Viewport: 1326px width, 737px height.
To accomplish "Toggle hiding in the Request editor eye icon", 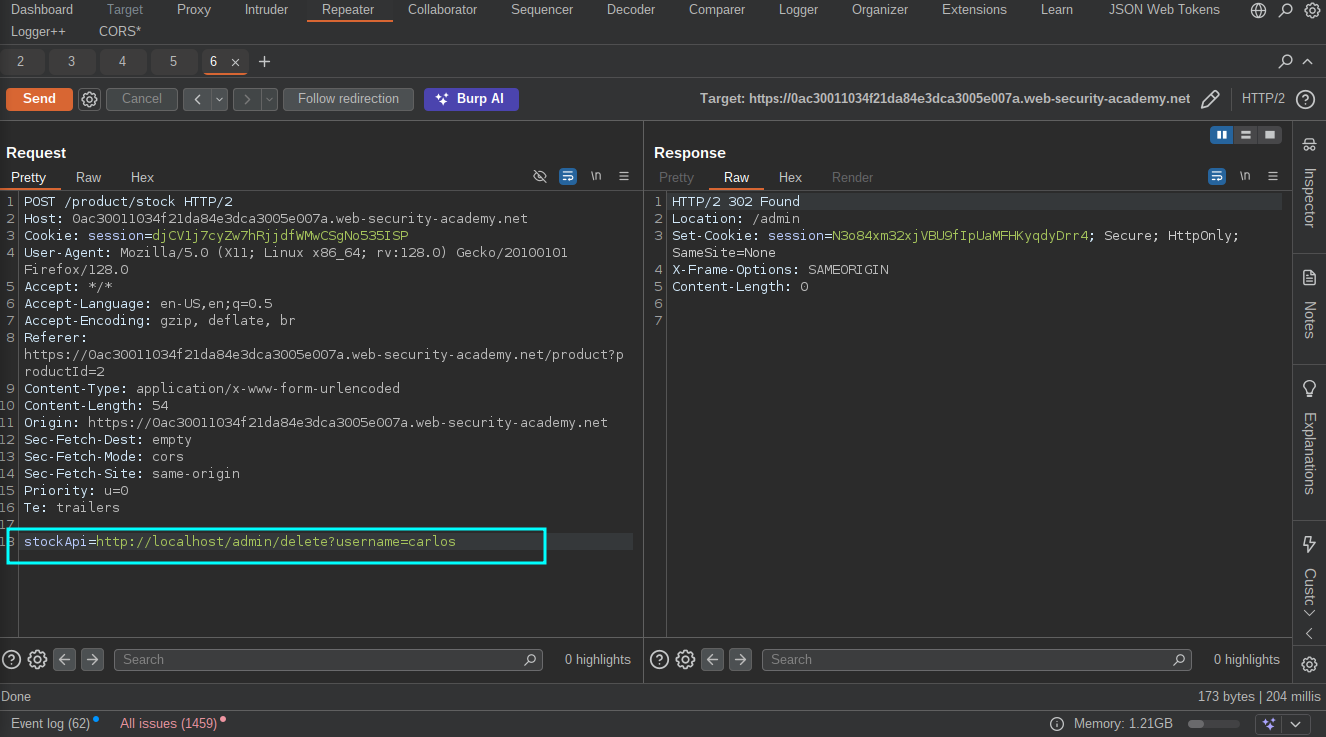I will click(540, 176).
